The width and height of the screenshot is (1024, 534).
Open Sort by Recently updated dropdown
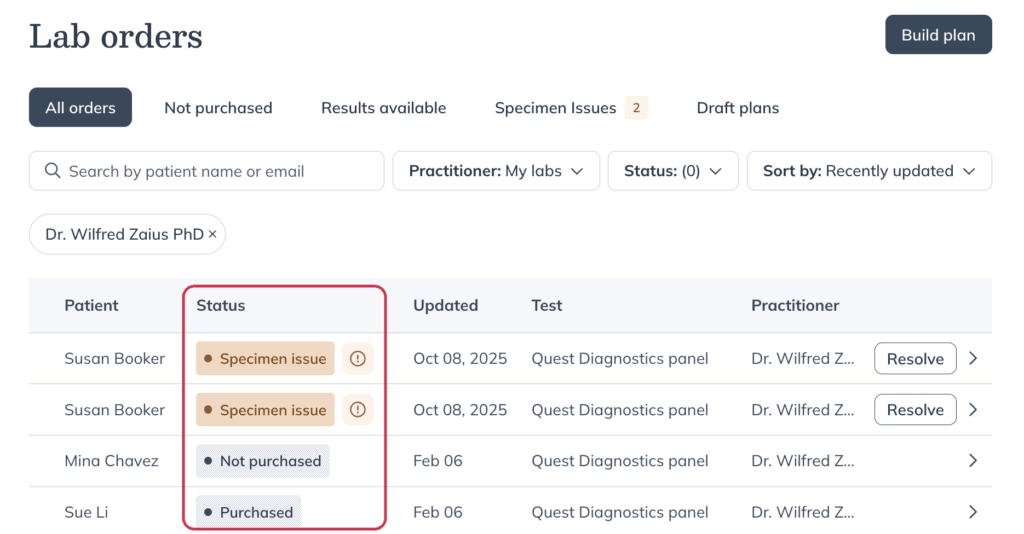coord(869,171)
